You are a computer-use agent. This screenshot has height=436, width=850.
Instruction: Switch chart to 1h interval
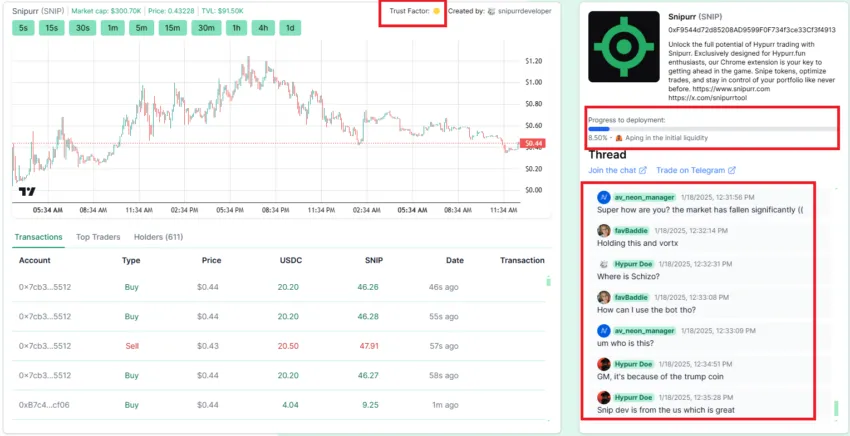[236, 28]
